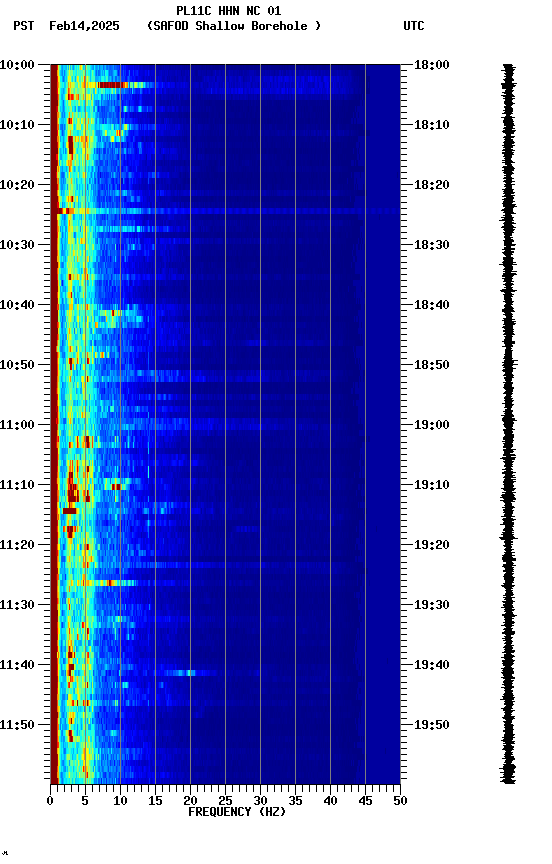Viewport: 552px width, 864px height.
Task: Click the 18:40 UTC time label
Action: click(x=432, y=305)
